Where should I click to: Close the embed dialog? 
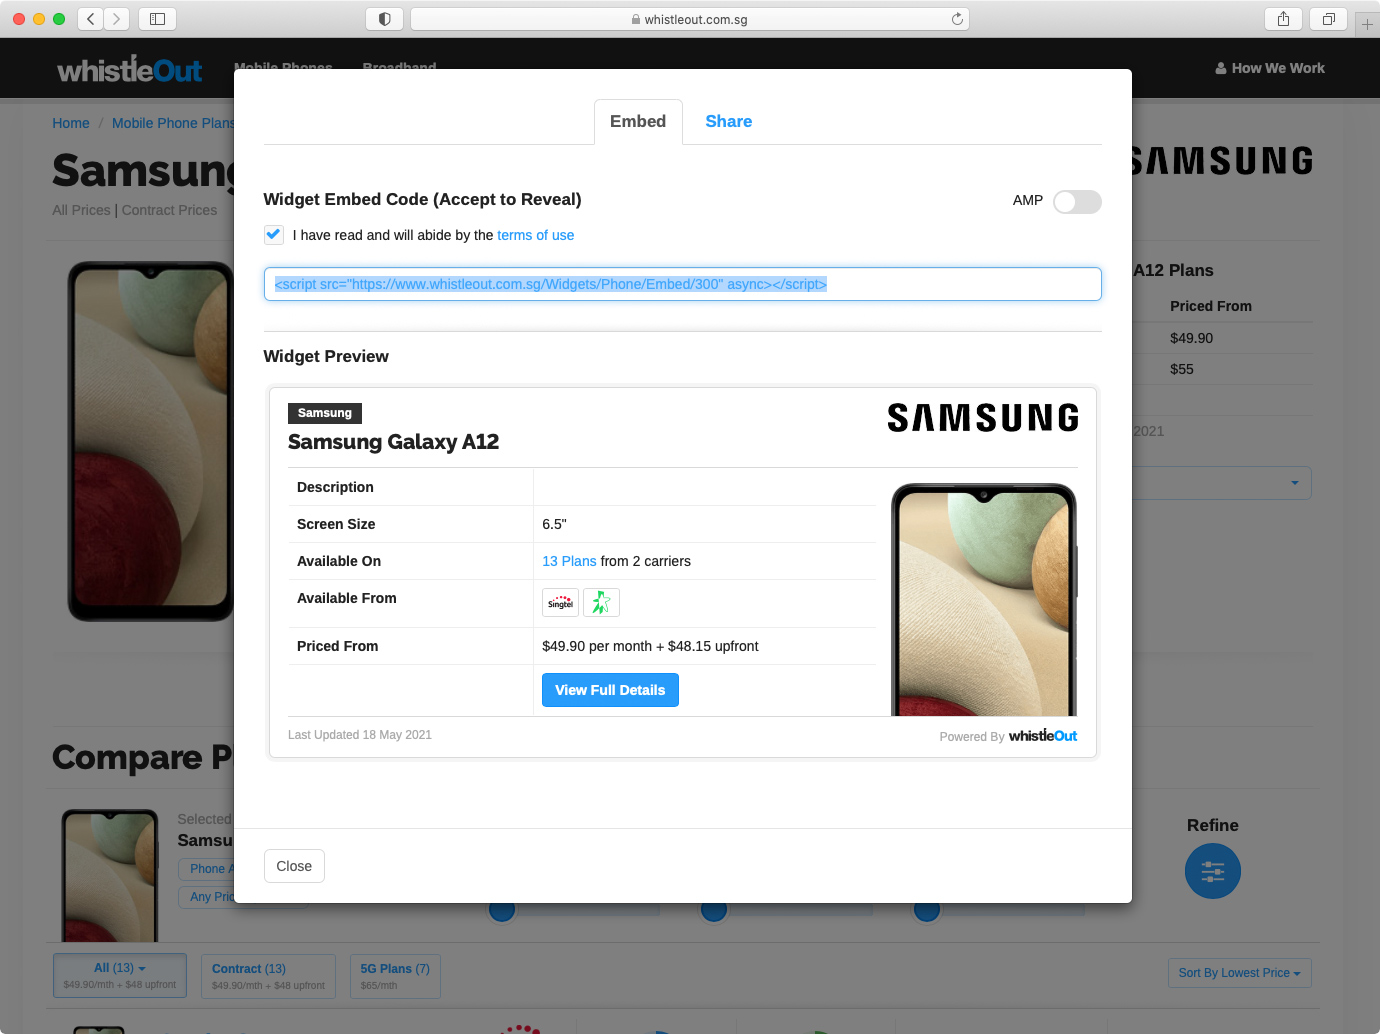294,866
